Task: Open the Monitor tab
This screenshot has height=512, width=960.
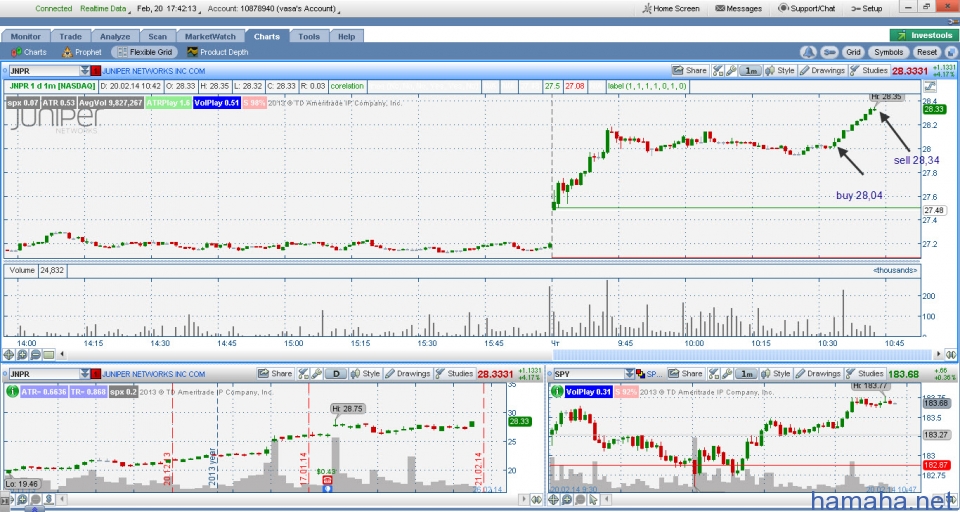Action: [26, 37]
